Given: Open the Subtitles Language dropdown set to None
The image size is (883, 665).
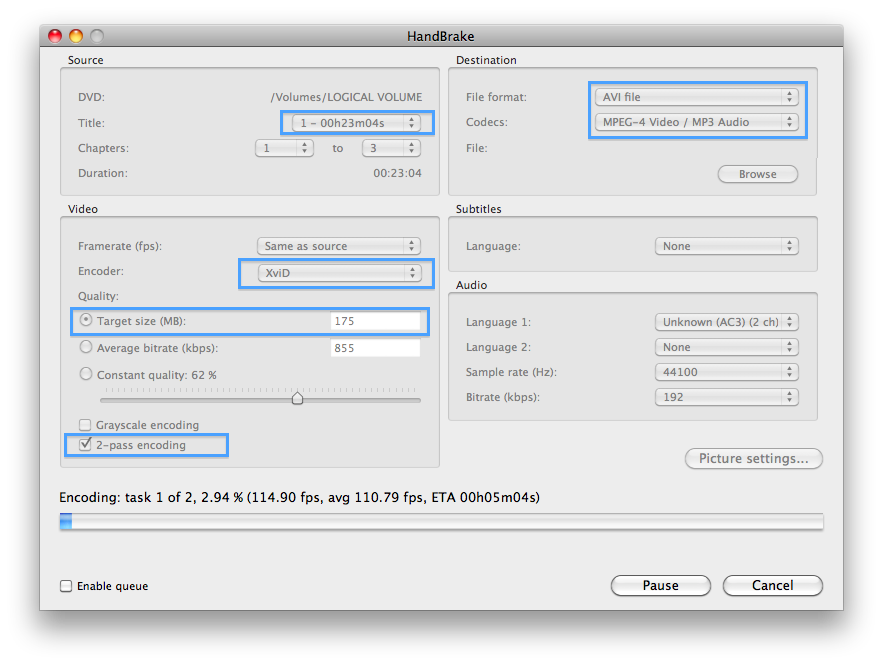Looking at the screenshot, I should tap(727, 246).
